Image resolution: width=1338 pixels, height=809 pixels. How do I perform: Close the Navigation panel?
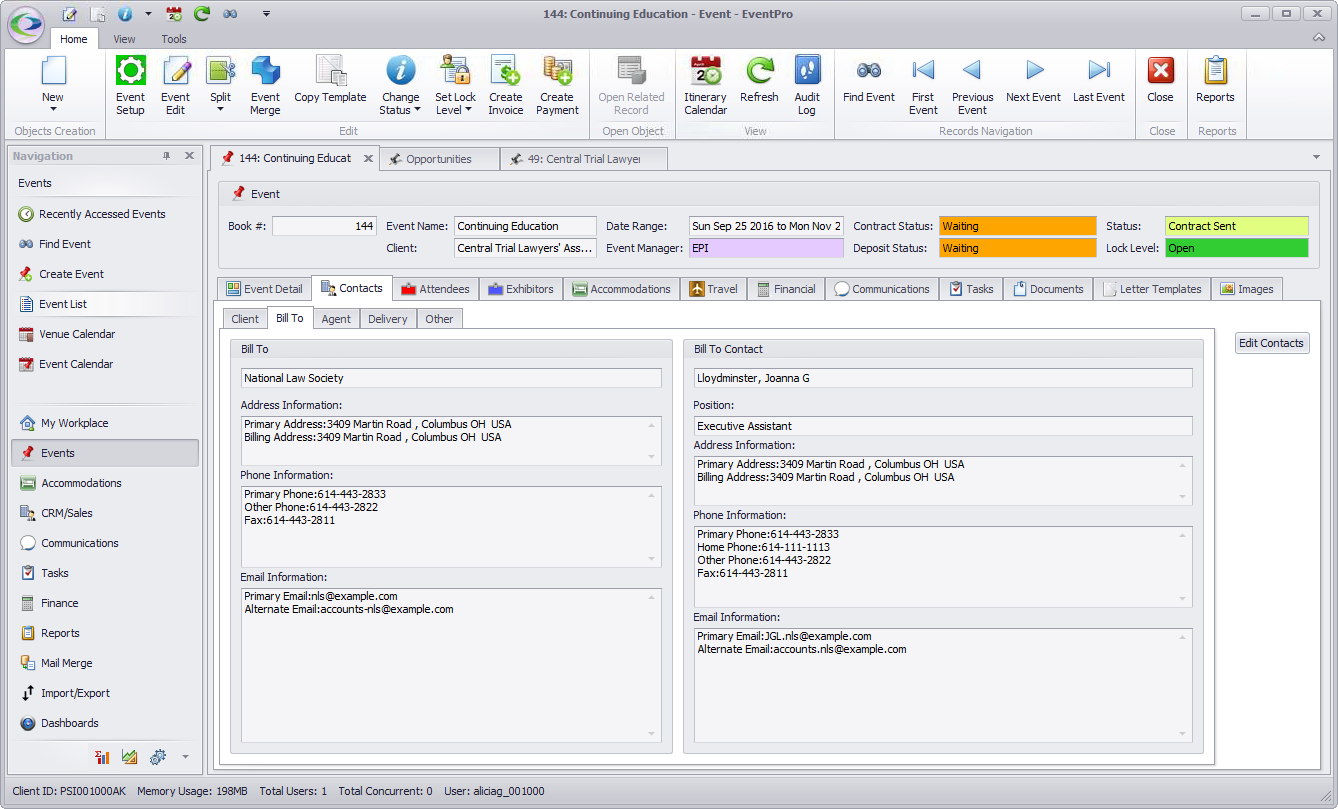(189, 156)
